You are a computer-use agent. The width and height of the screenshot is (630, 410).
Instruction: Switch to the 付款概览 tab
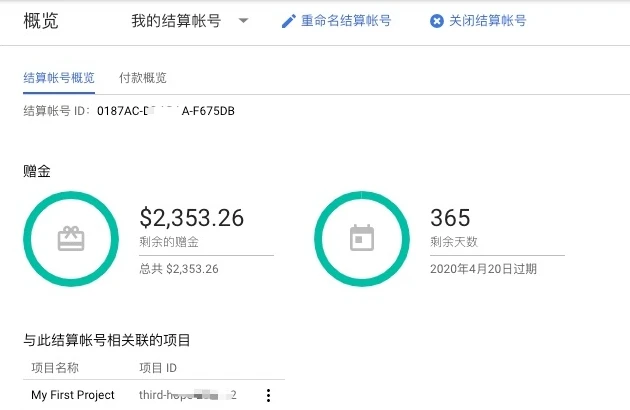pos(143,78)
